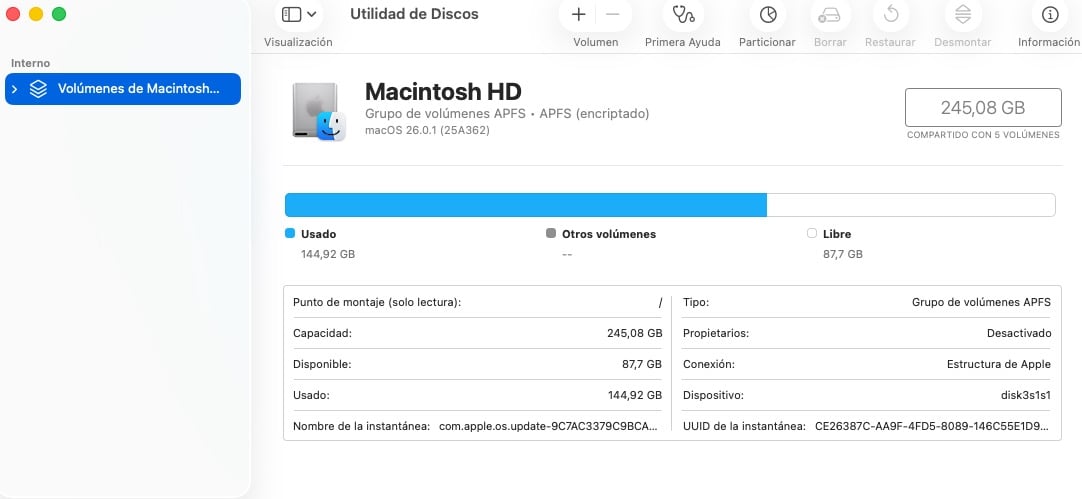The width and height of the screenshot is (1082, 499).
Task: Click the Borrar erase disk icon
Action: pos(830,15)
